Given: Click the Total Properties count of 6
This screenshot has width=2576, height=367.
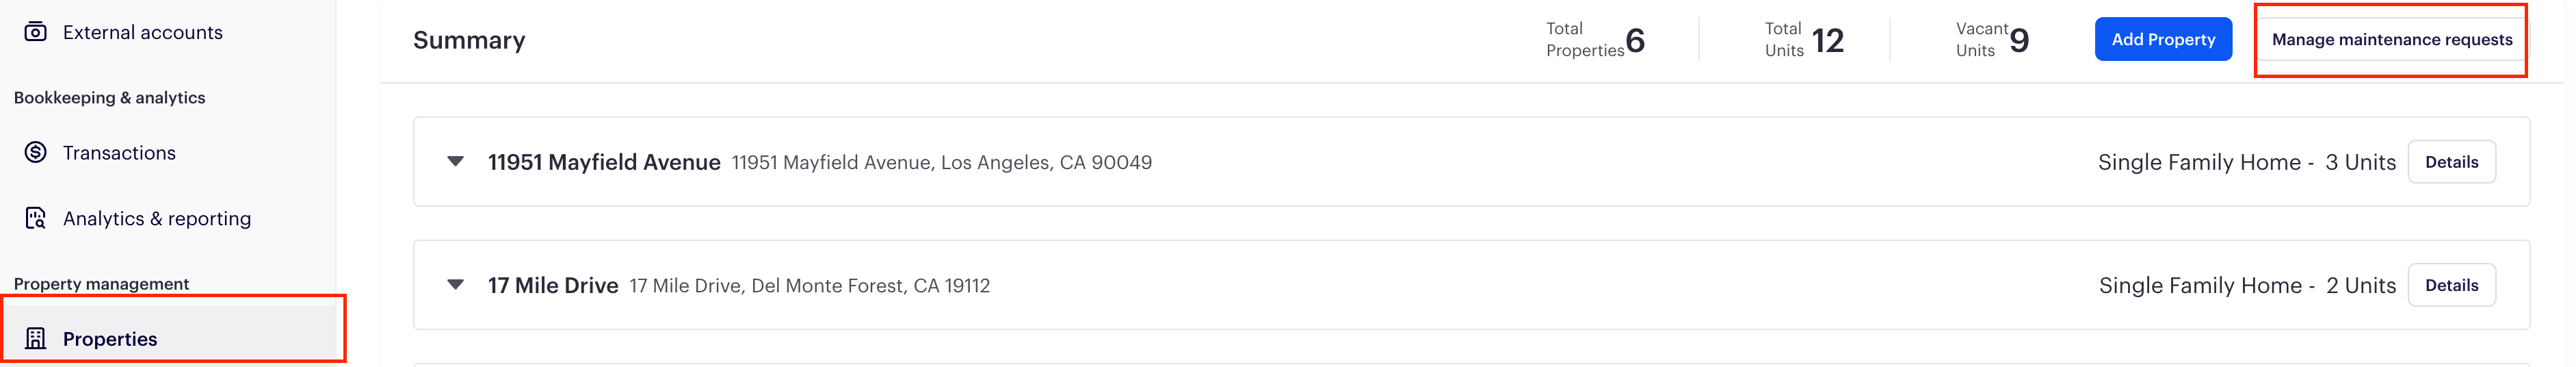Looking at the screenshot, I should pyautogui.click(x=1635, y=40).
